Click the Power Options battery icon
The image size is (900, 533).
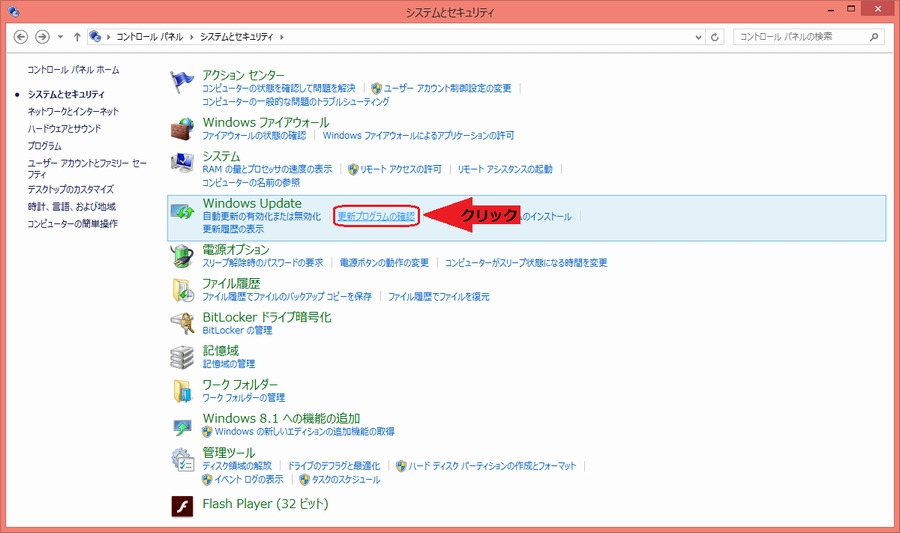coord(183,256)
